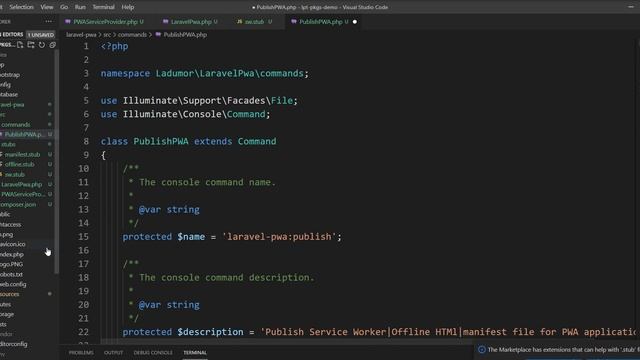Create a new folder in Explorer

point(31,45)
